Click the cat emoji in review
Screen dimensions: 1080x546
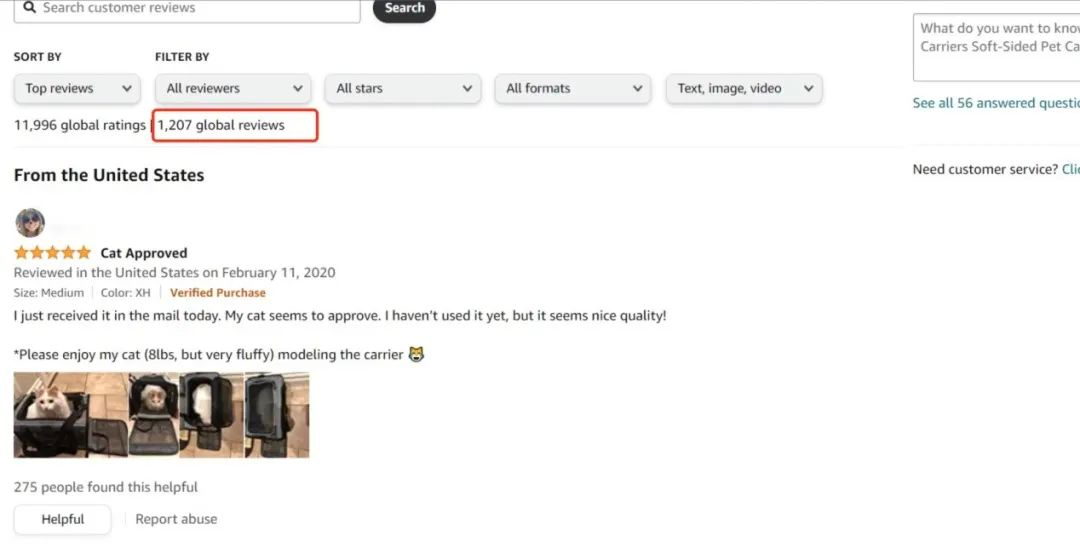point(416,355)
